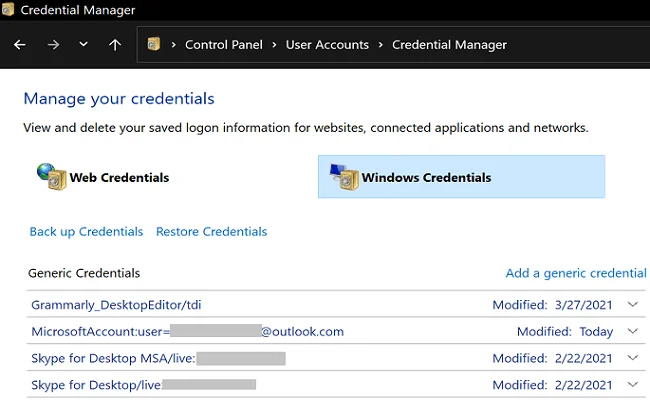Expand Grammarly credential row chevron
Viewport: 650px width, 400px height.
click(633, 305)
